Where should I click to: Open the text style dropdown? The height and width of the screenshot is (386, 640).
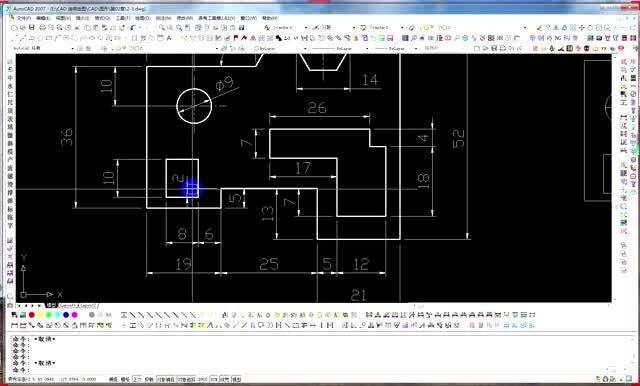click(x=306, y=28)
